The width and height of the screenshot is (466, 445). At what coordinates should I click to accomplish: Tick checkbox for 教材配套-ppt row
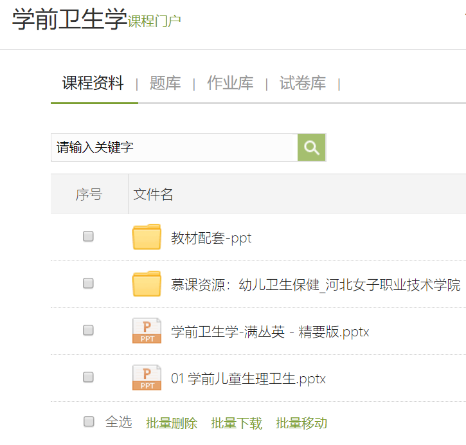88,236
